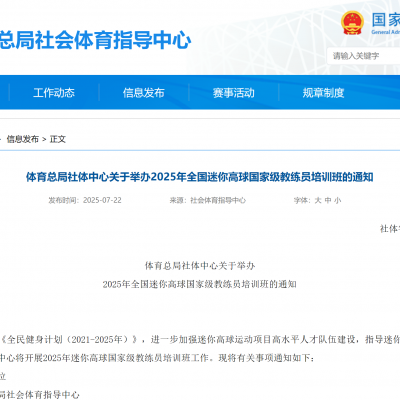This screenshot has height=400, width=400.
Task: Open the 赛事活动 navigation menu
Action: 234,93
